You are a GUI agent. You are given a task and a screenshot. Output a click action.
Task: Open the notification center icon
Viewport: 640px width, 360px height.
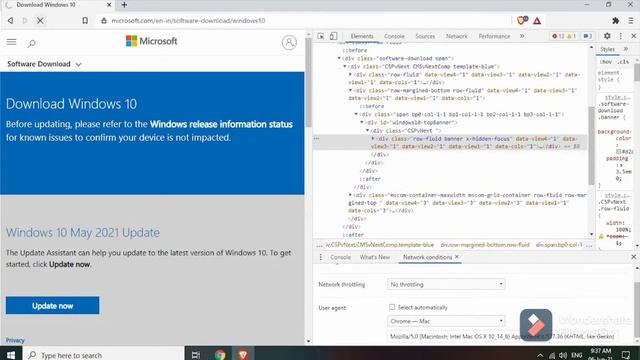click(x=626, y=355)
